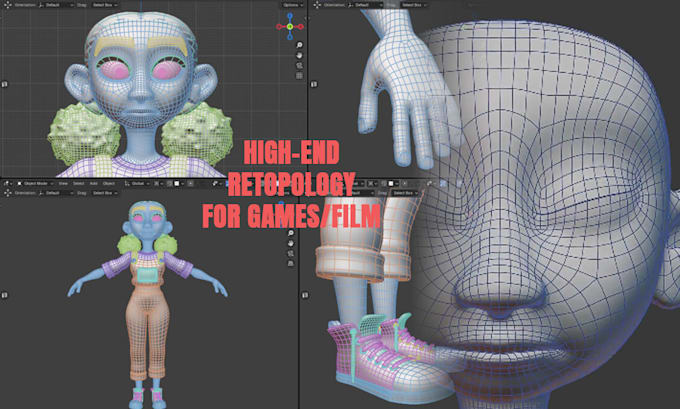Click the zoom magnifier in the full-body viewport

tap(291, 233)
